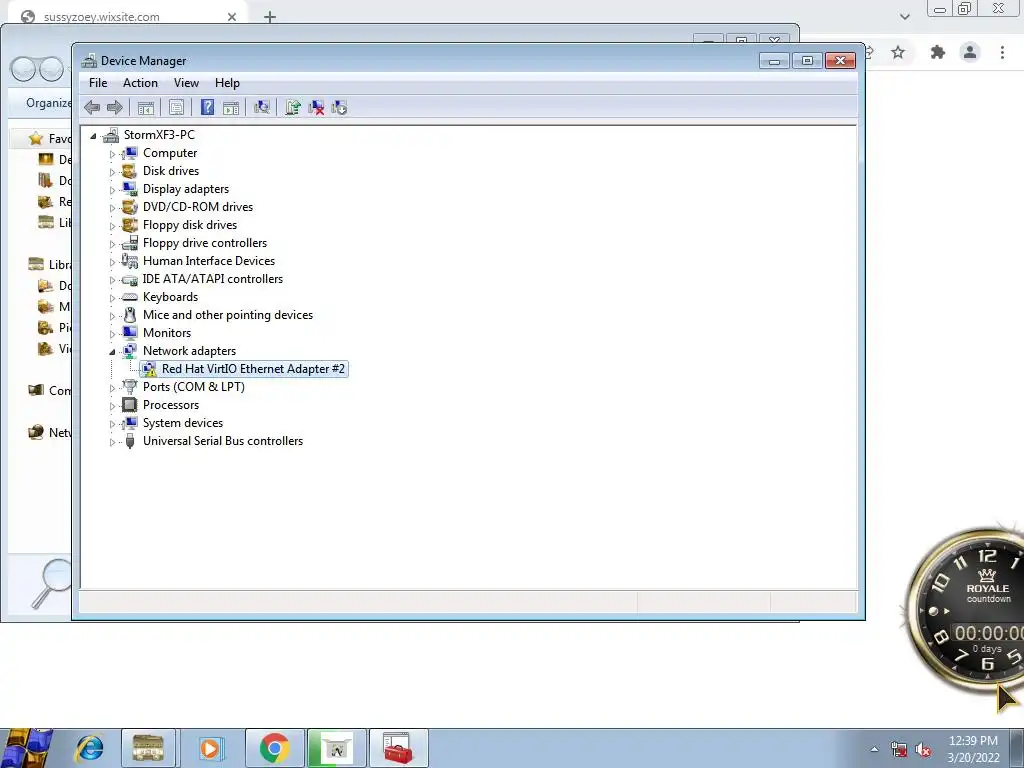1024x768 pixels.
Task: Select the sussyzoey.wixsite.com Chrome tab
Action: click(129, 17)
